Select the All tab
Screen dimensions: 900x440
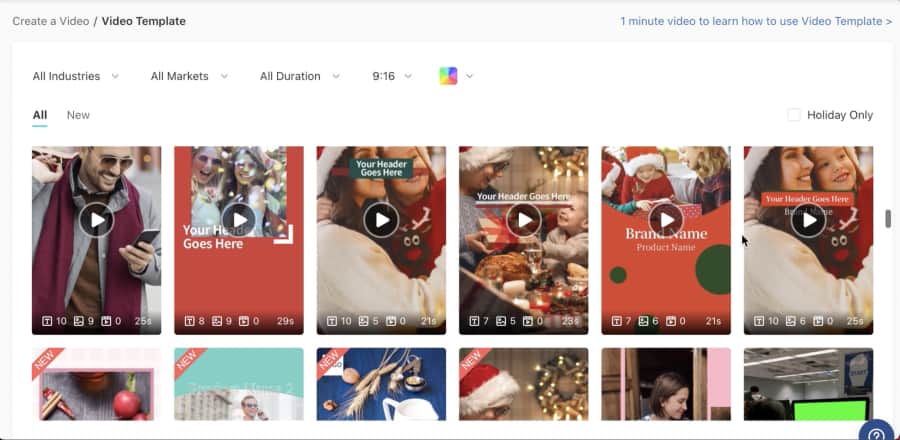click(40, 115)
